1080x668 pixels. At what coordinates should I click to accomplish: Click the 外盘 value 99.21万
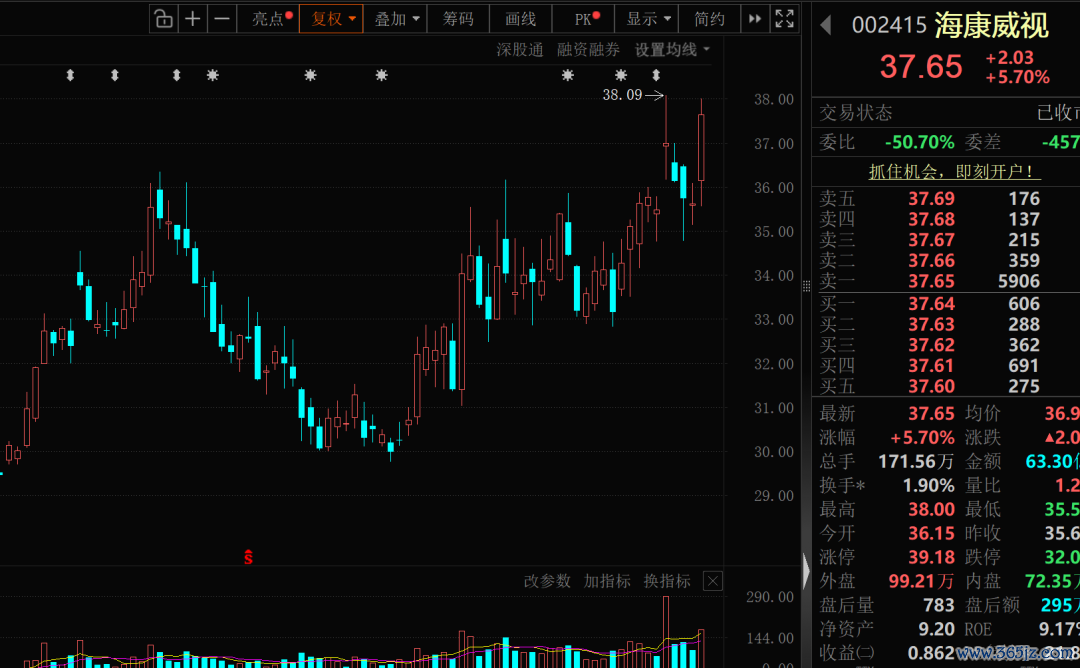tap(921, 581)
